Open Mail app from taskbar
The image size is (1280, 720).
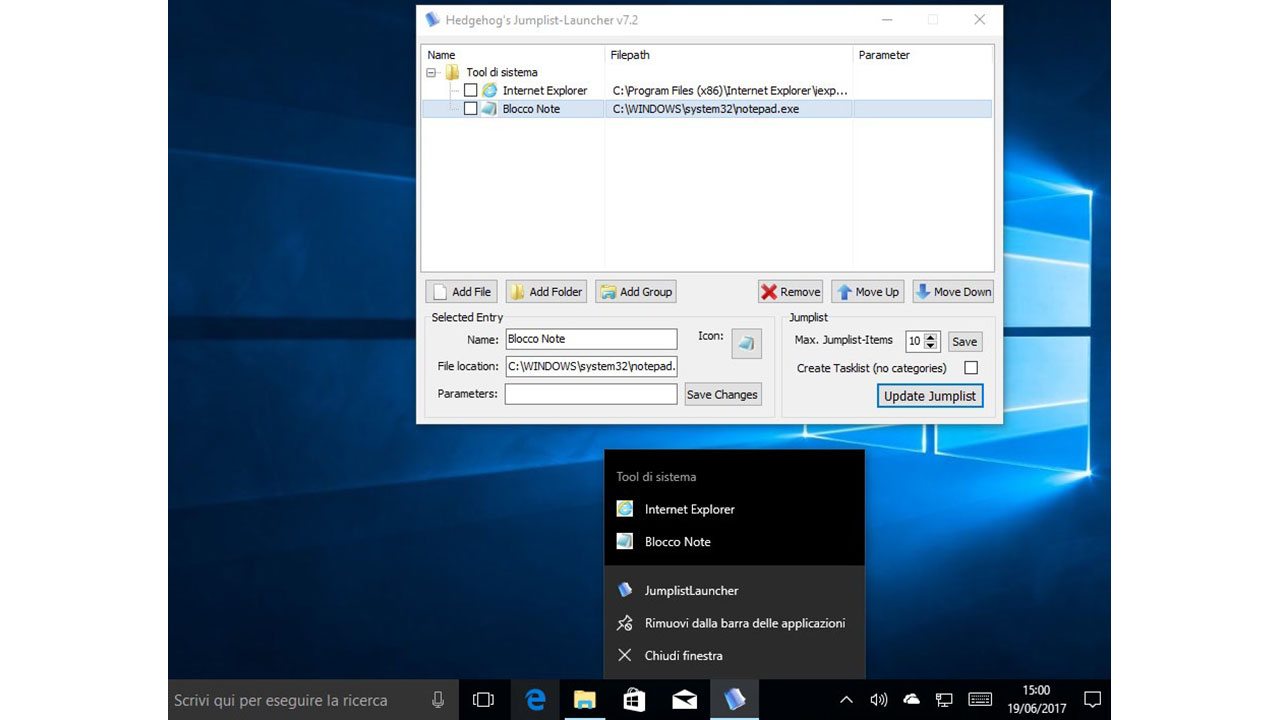click(x=684, y=700)
